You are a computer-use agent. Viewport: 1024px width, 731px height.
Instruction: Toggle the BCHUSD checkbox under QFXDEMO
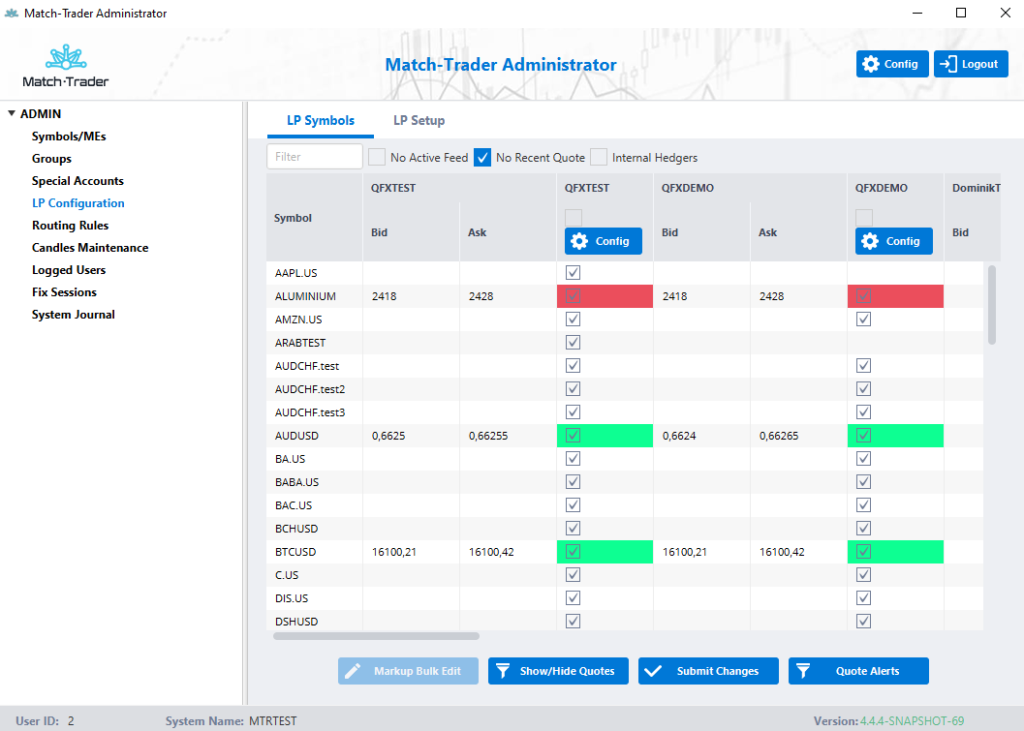(x=863, y=528)
